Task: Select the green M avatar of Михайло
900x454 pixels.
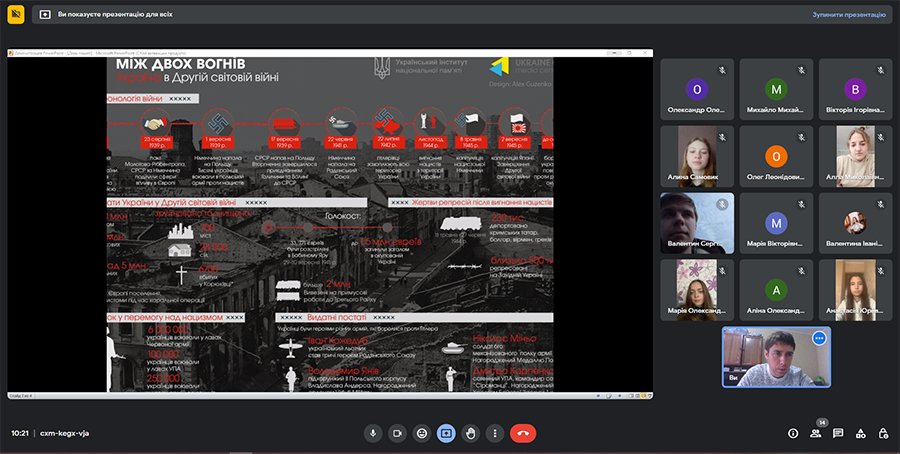Action: coord(776,90)
